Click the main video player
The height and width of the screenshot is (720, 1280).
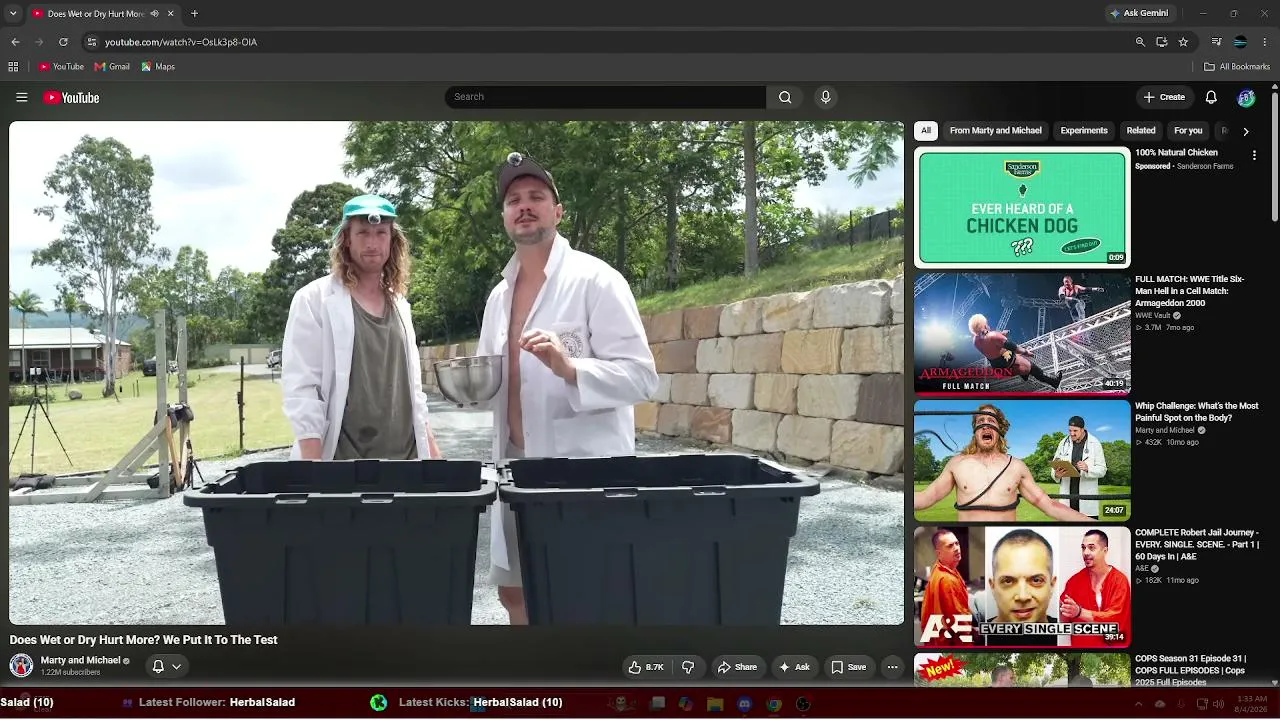(x=456, y=373)
